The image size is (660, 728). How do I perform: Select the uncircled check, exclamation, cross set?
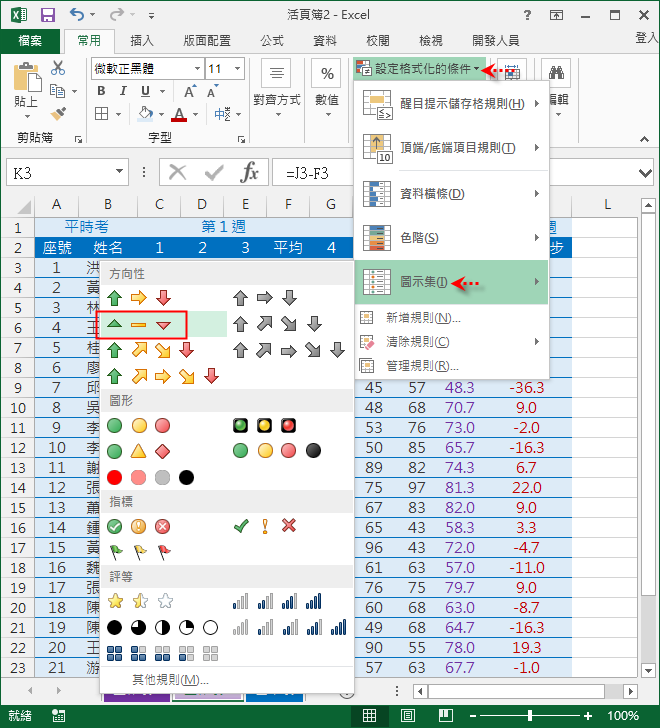point(265,526)
